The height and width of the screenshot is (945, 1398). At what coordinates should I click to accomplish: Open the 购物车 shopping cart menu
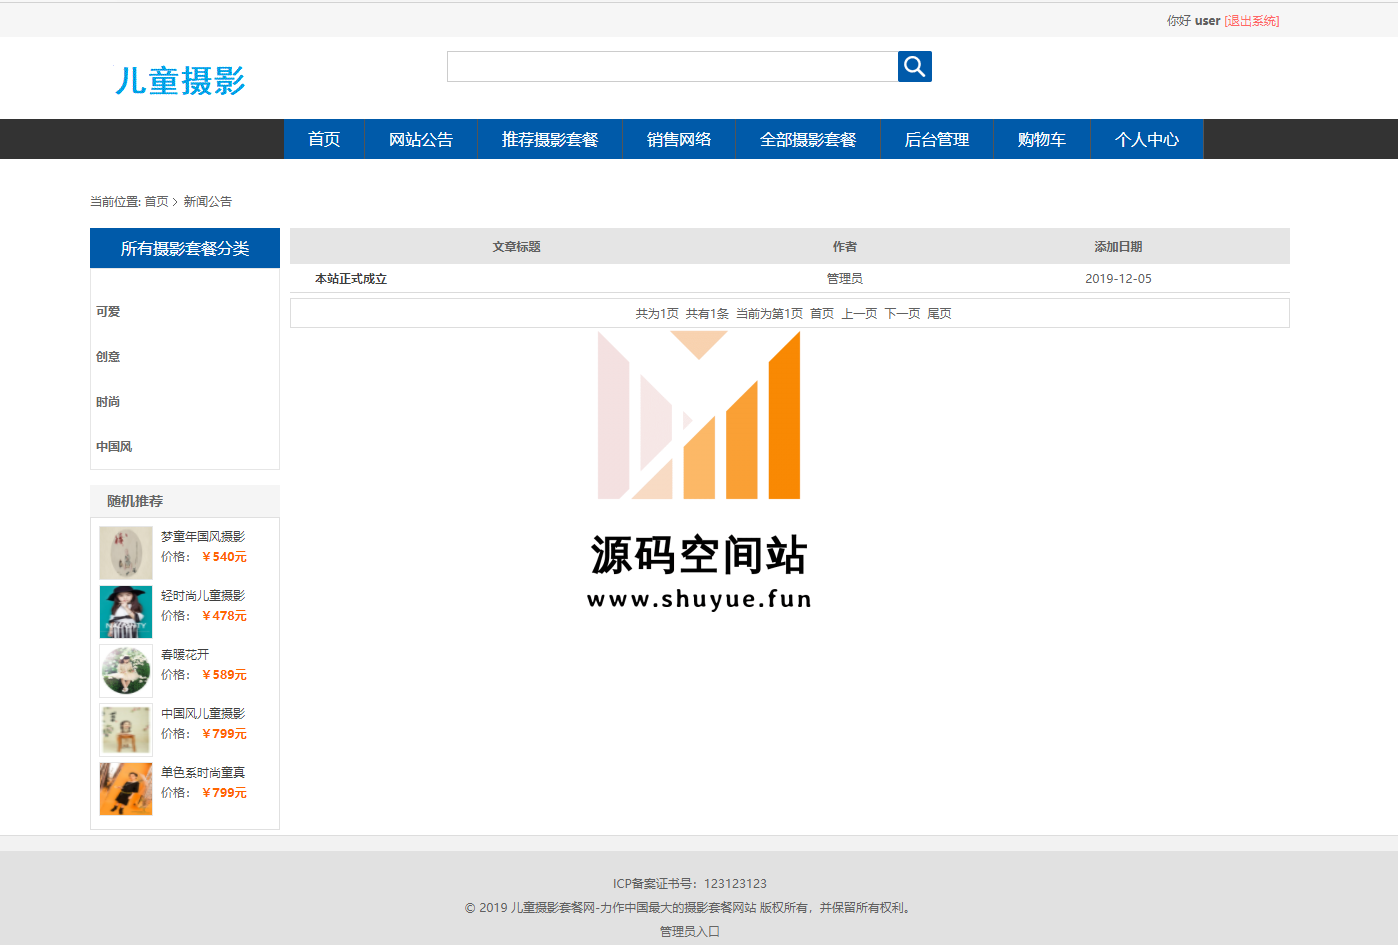point(1042,139)
